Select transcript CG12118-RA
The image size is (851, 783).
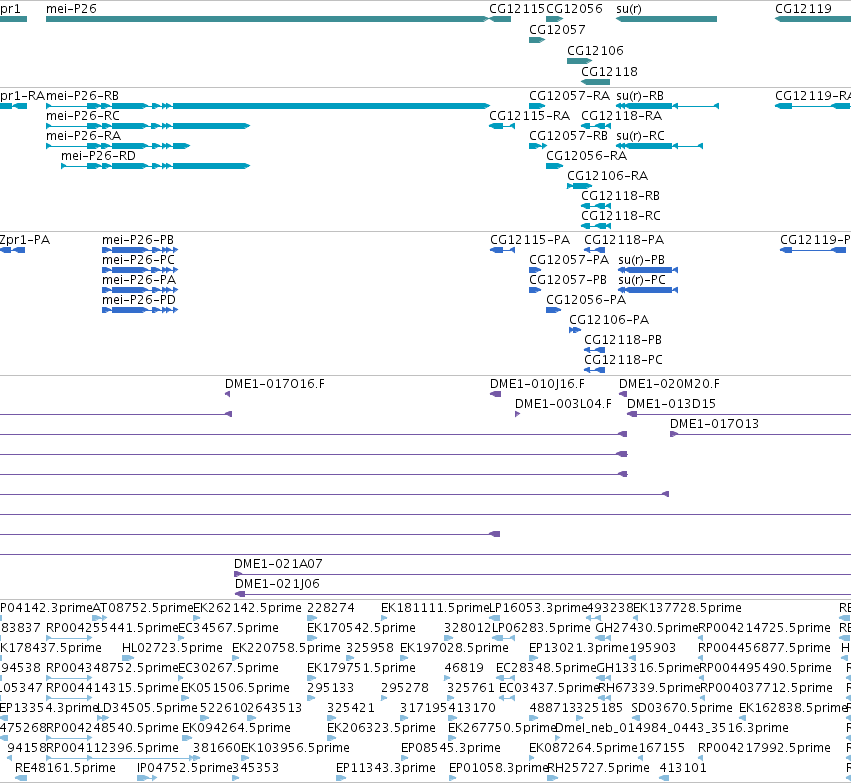click(x=596, y=126)
